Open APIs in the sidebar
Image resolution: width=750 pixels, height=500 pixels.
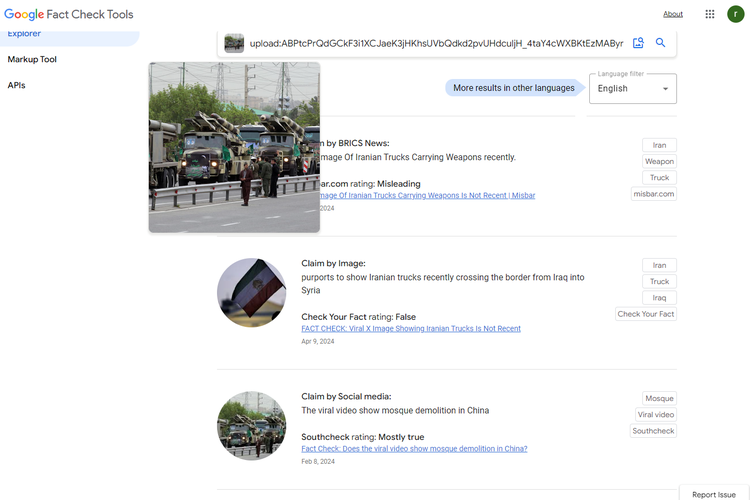pyautogui.click(x=17, y=85)
